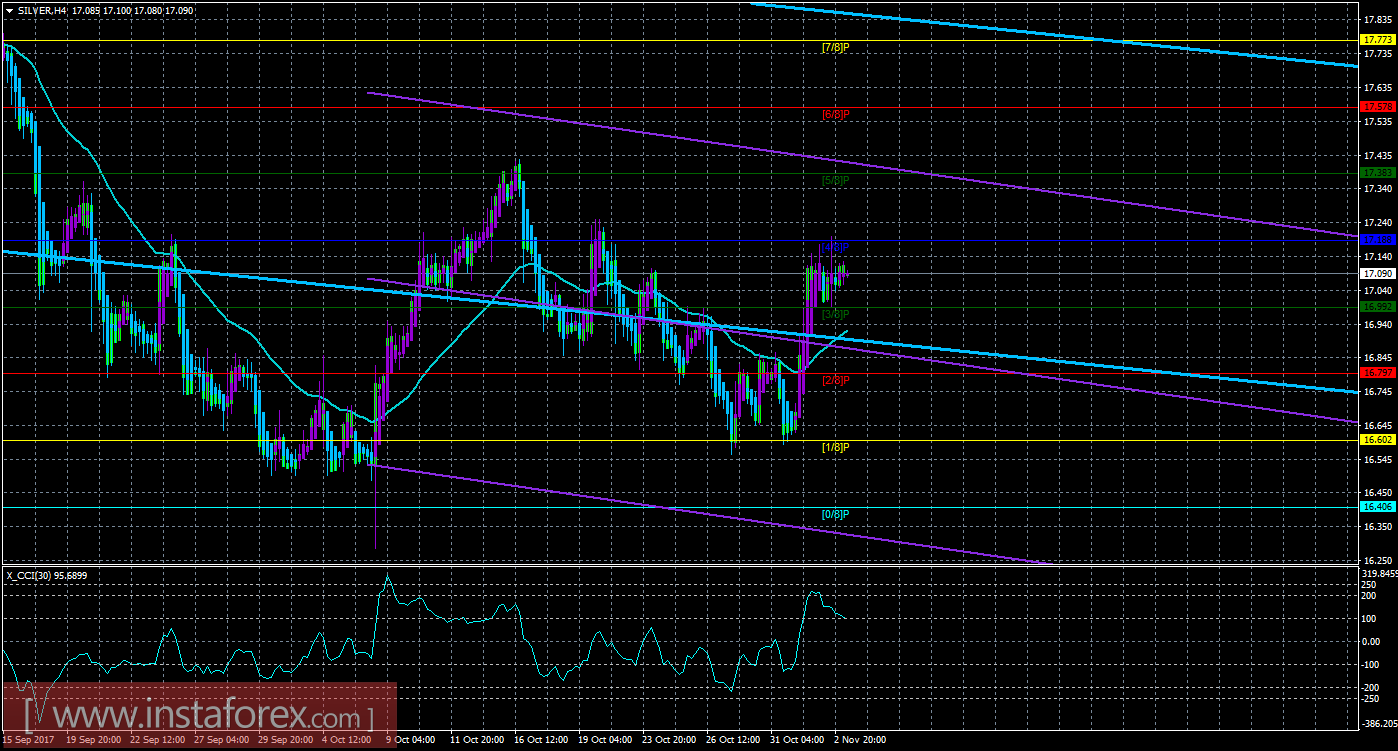Viewport: 1398px width, 751px height.
Task: Click the 17.635 price axis label
Action: pyautogui.click(x=1377, y=87)
